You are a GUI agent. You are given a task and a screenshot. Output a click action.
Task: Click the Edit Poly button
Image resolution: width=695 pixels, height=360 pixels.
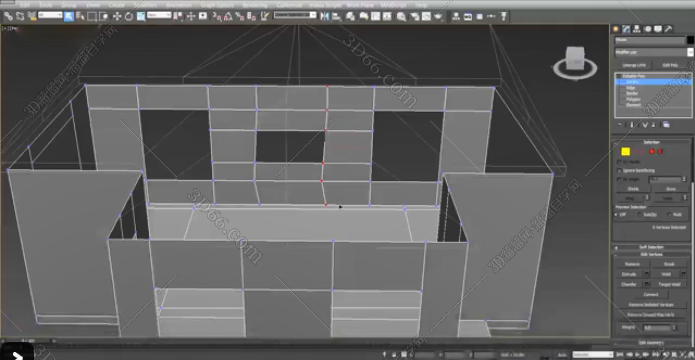(670, 65)
